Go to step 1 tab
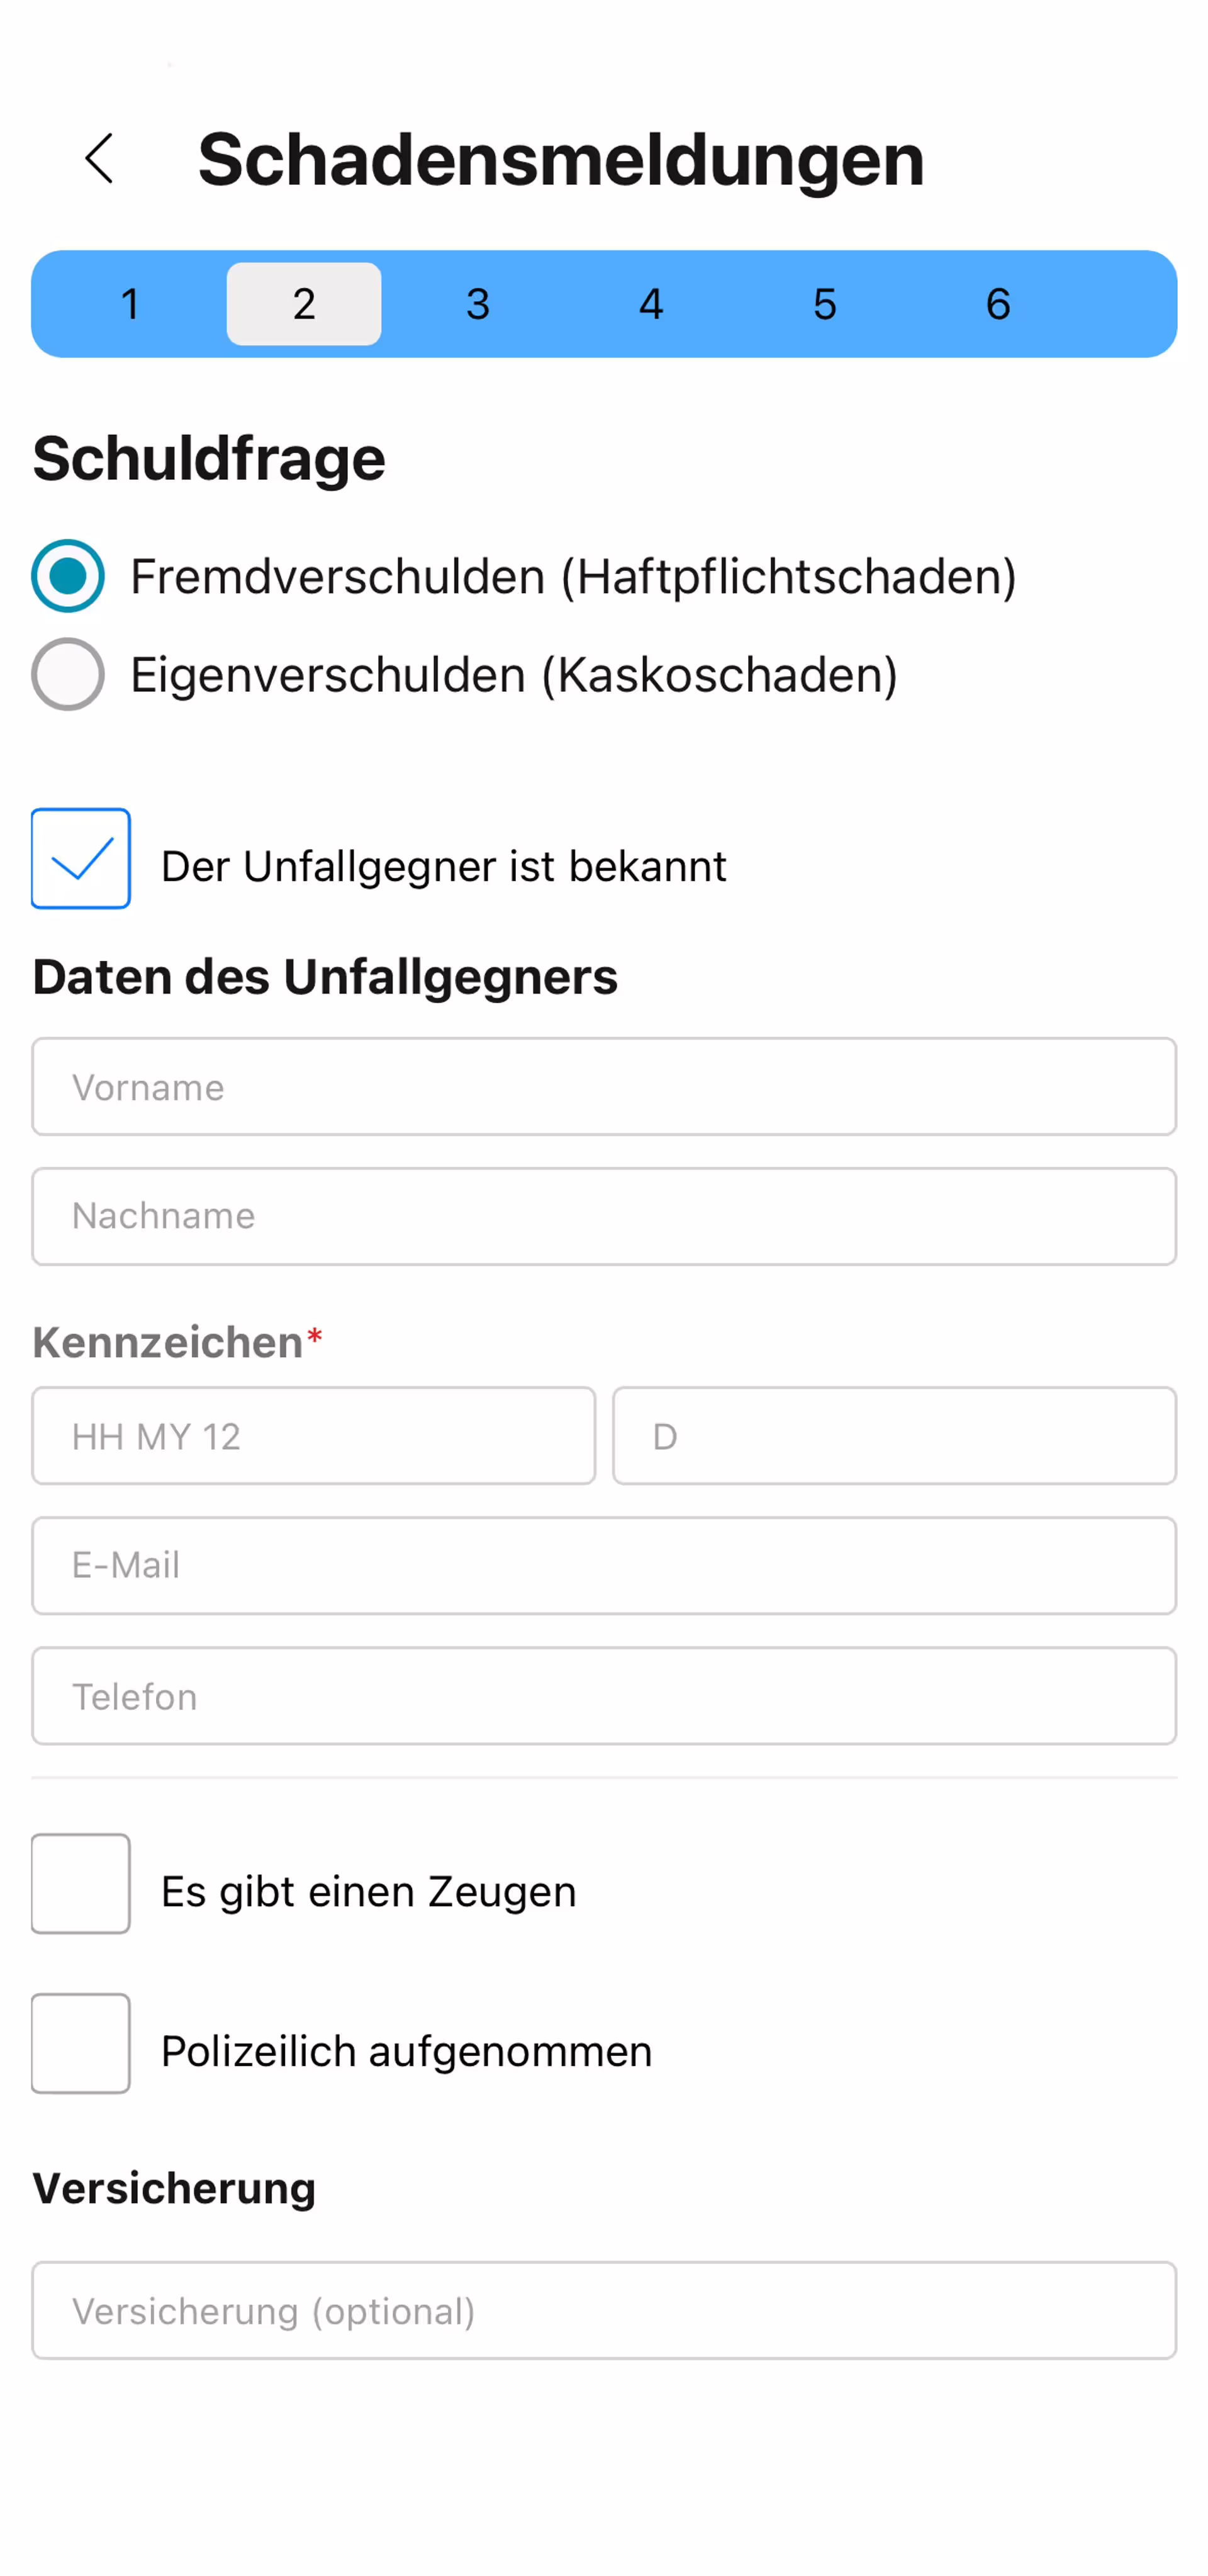Image resolution: width=1208 pixels, height=2576 pixels. (x=130, y=304)
